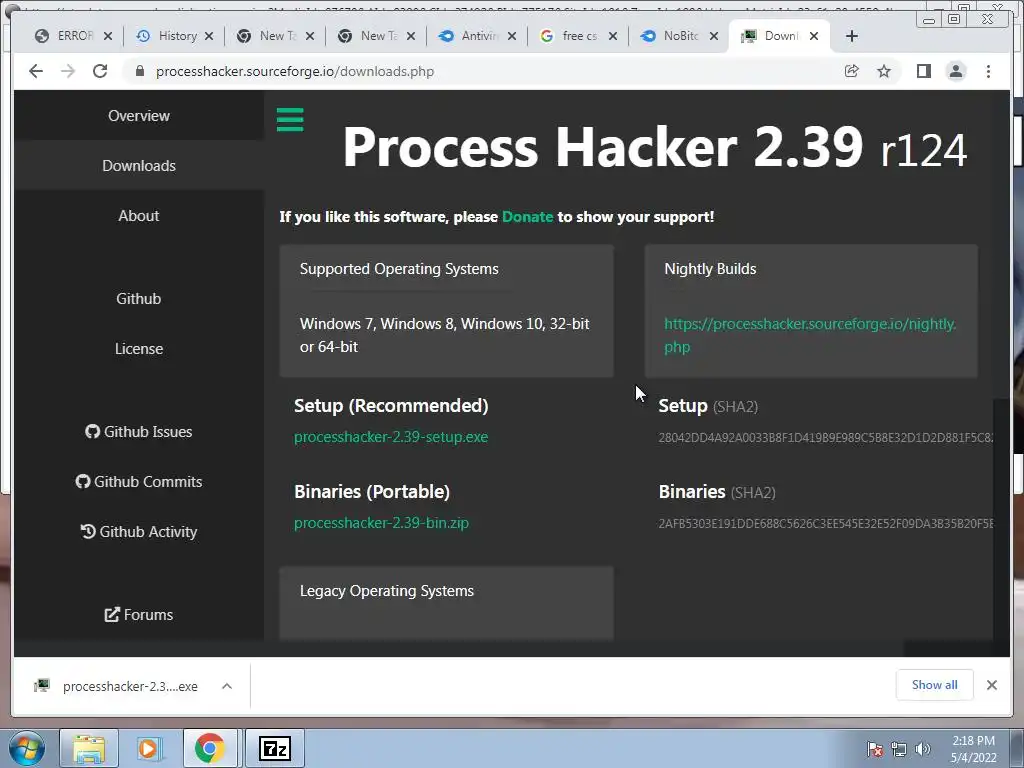This screenshot has width=1024, height=768.
Task: Open the About sidebar item
Action: tap(139, 216)
